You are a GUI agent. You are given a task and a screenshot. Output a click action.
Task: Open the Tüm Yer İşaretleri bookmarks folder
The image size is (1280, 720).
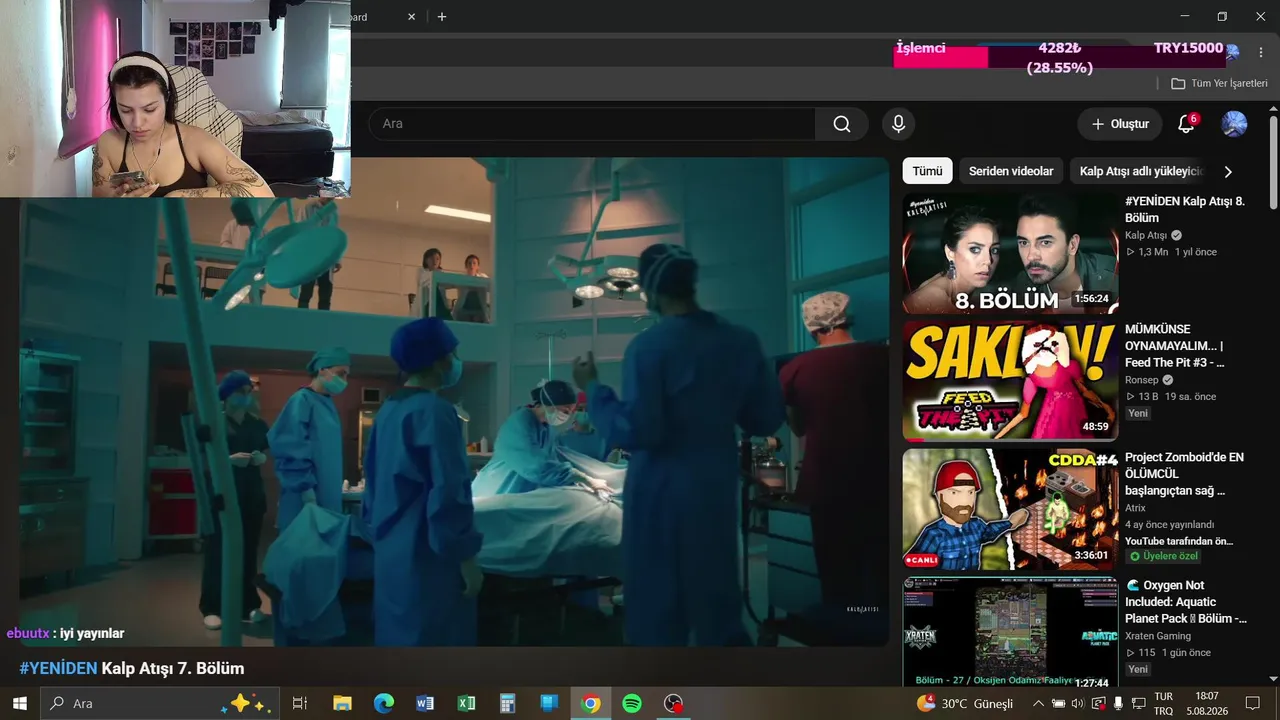tap(1219, 84)
